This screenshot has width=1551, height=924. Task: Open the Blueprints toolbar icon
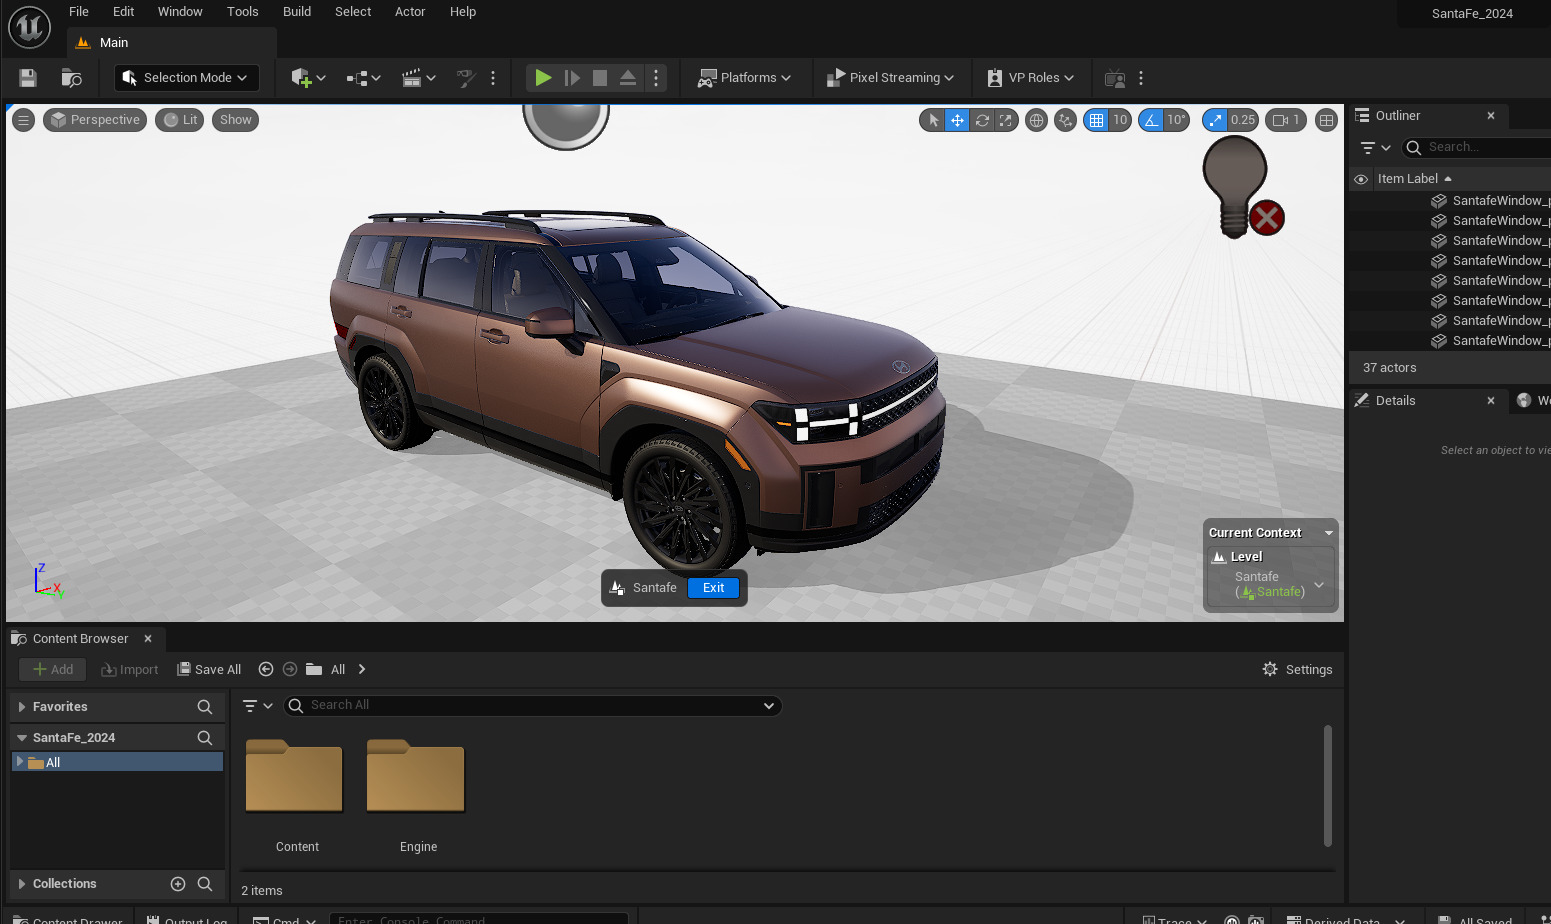click(363, 78)
